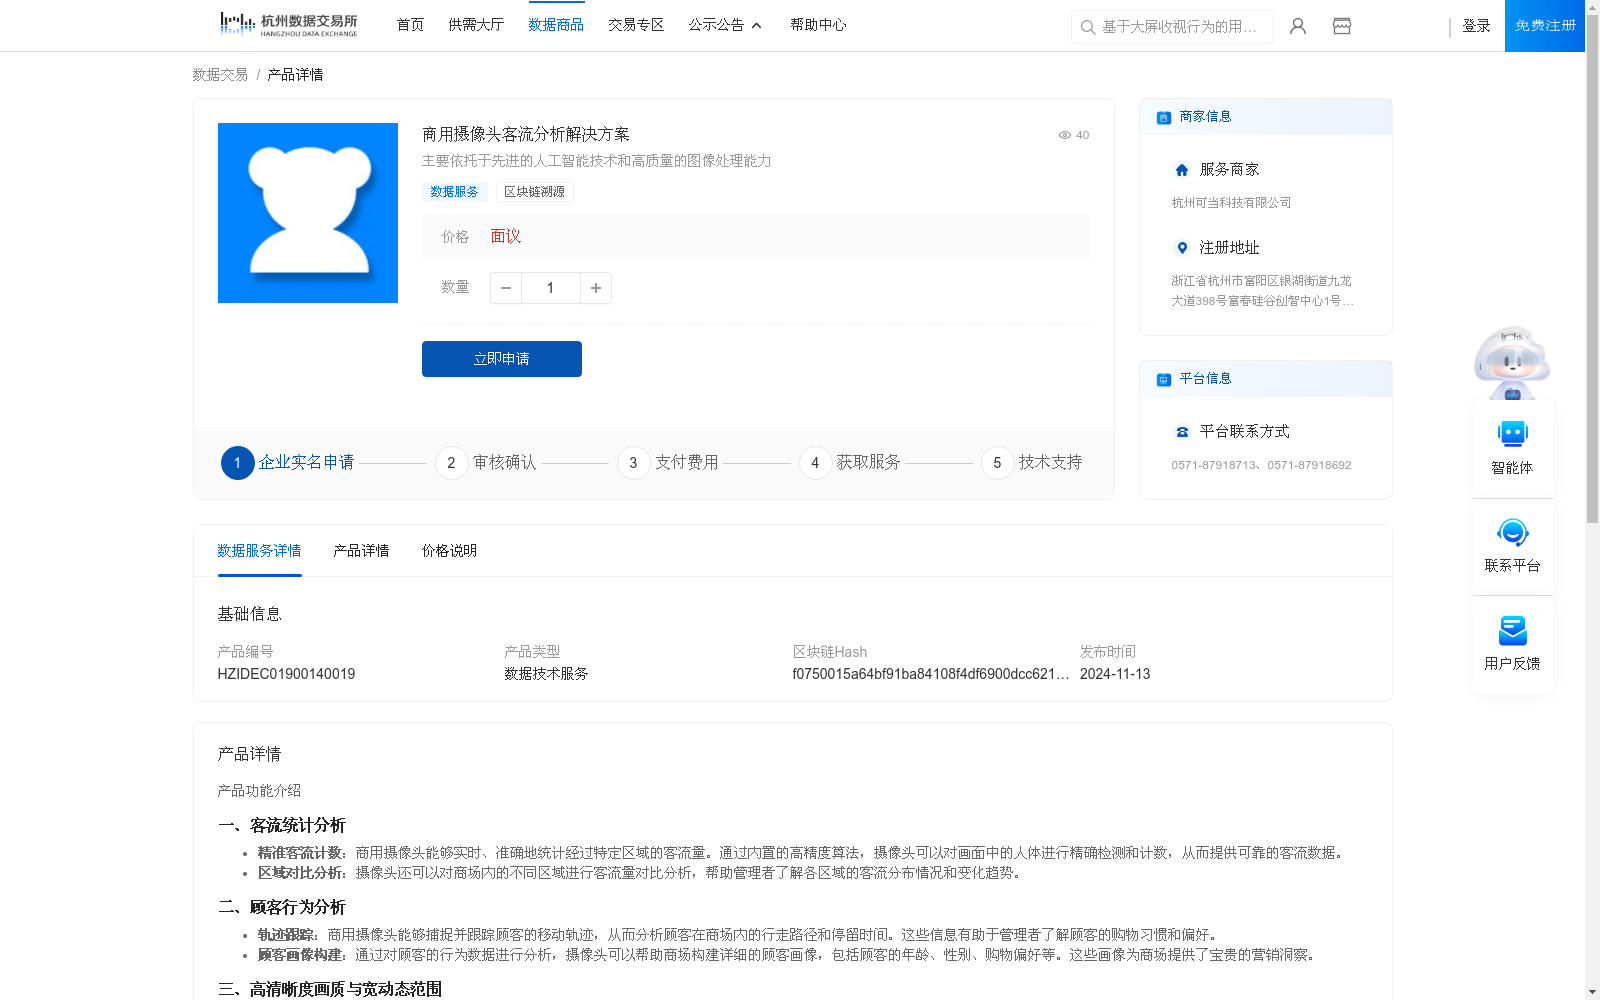Viewport: 1600px width, 1000px height.
Task: Increase quantity with plus button
Action: click(596, 288)
